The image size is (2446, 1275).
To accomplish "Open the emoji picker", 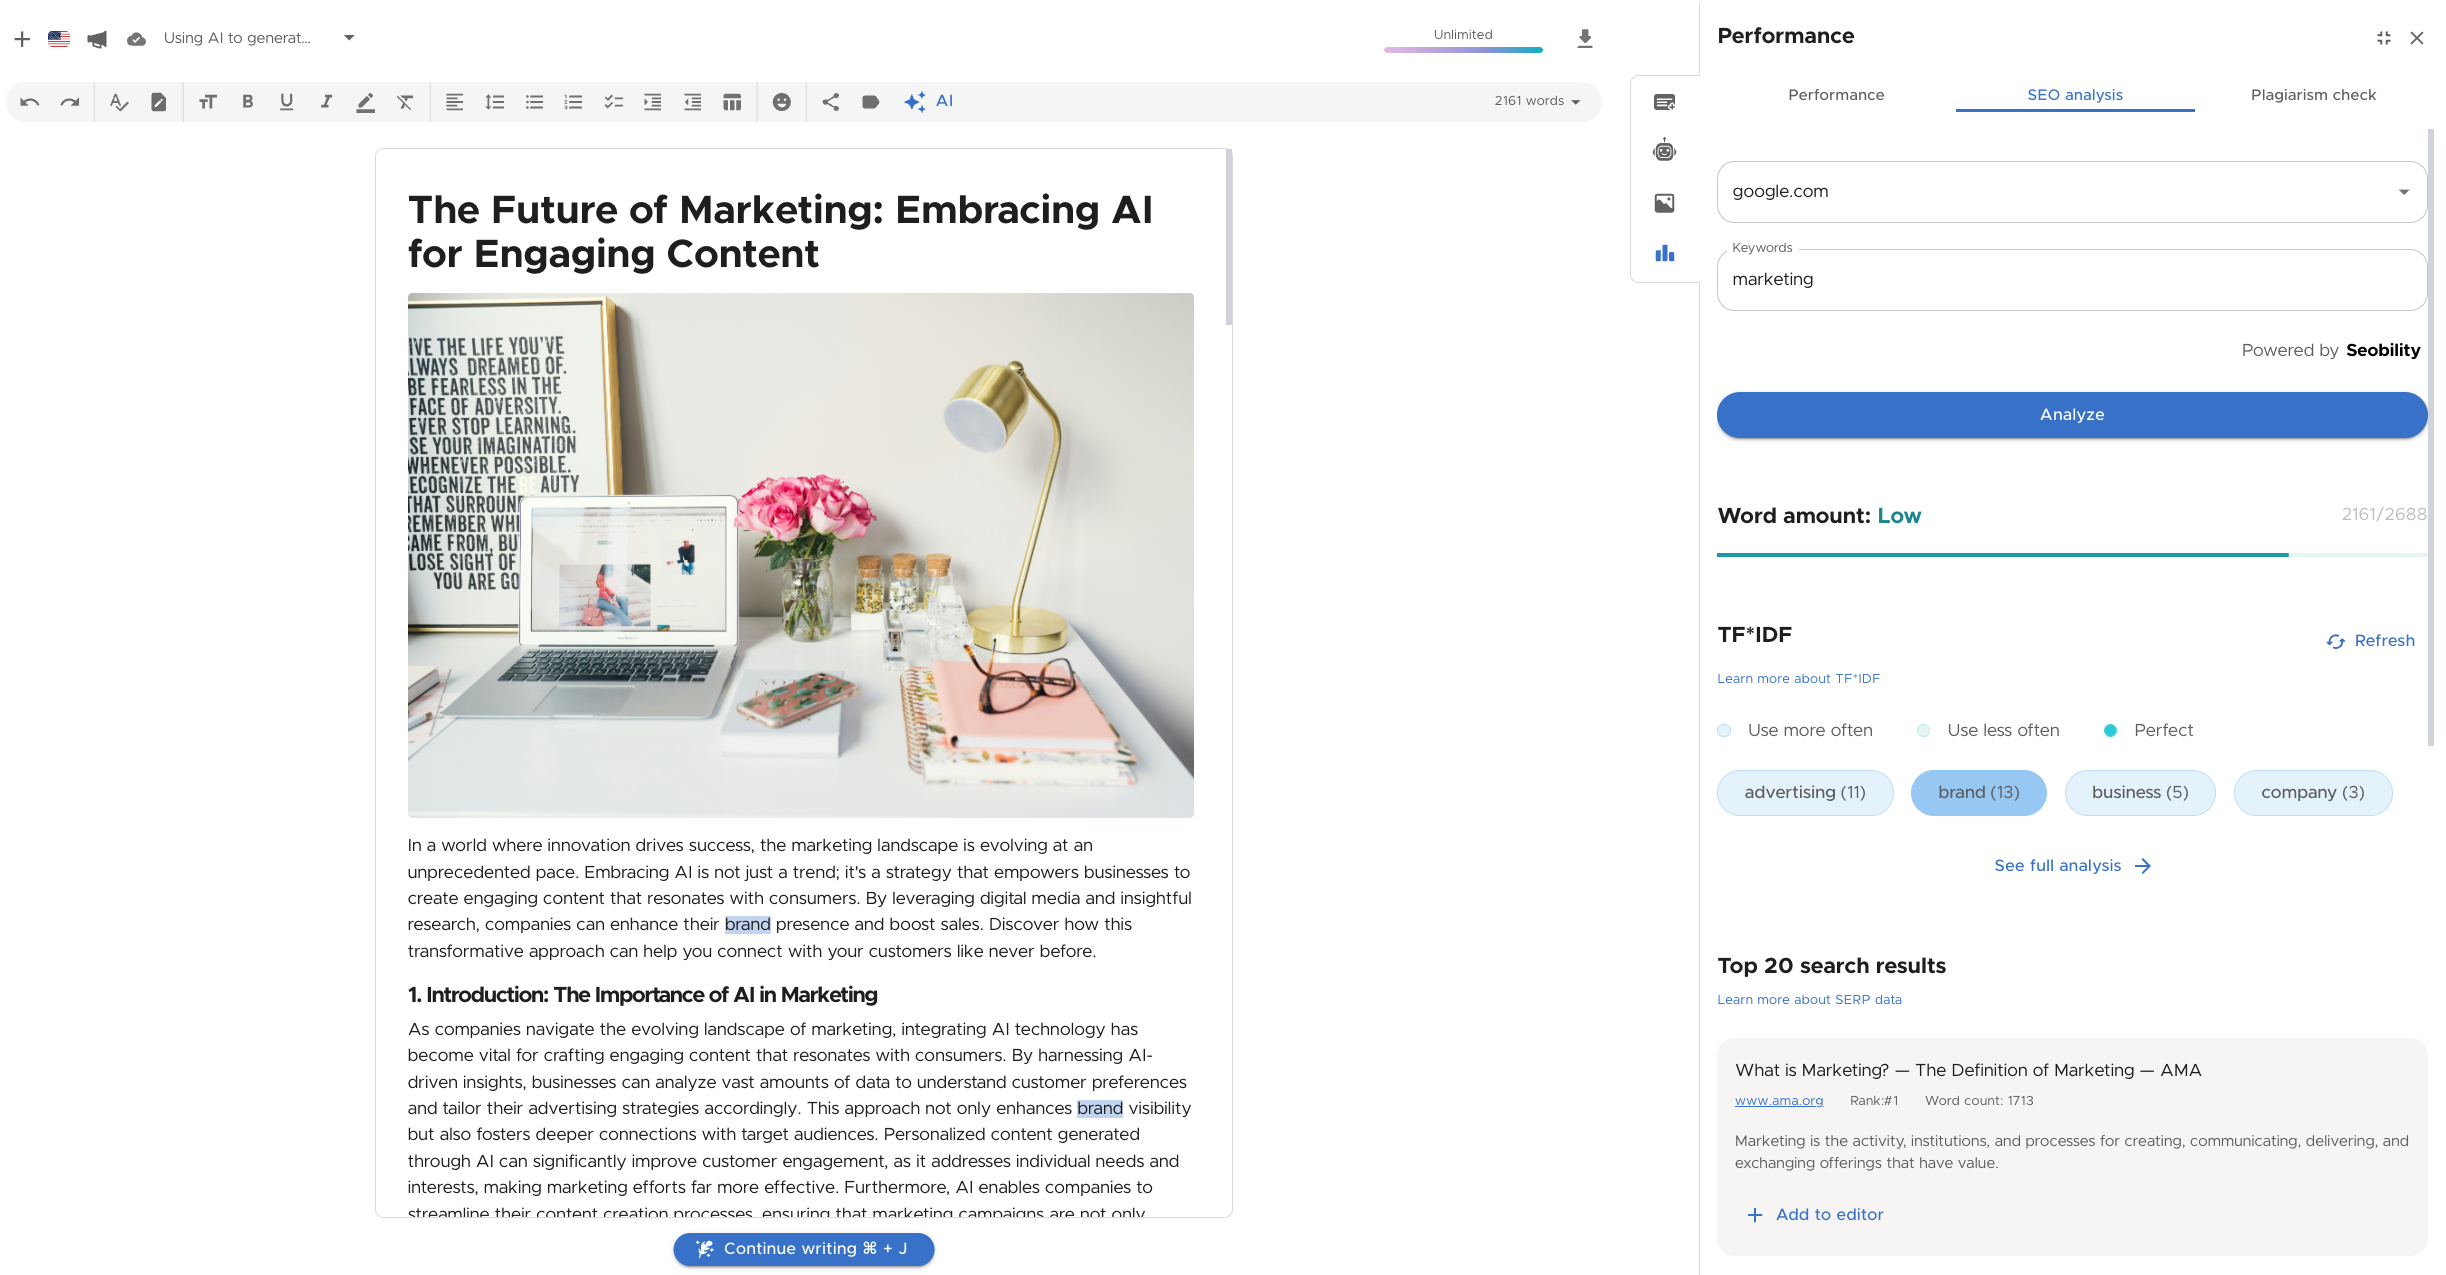I will tap(782, 102).
